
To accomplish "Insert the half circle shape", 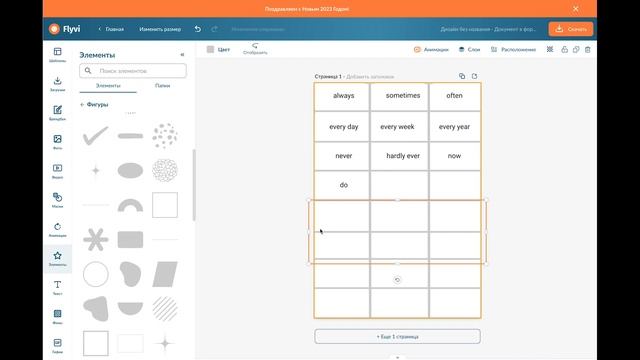I will (x=130, y=309).
